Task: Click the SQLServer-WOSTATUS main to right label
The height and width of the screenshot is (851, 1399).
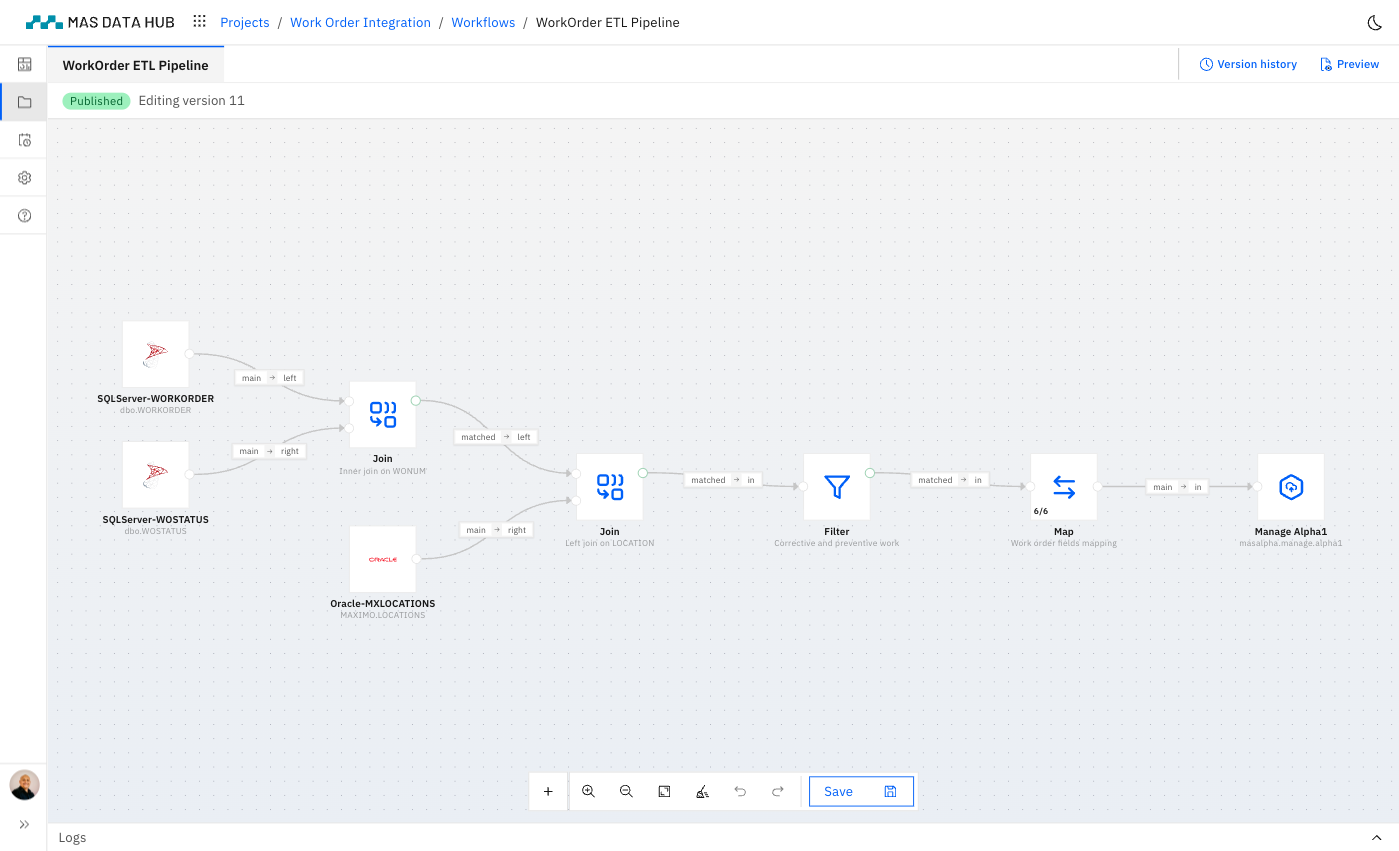Action: click(268, 451)
